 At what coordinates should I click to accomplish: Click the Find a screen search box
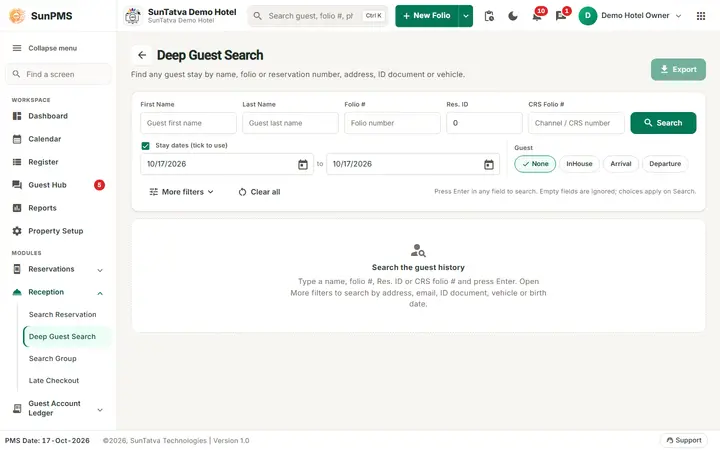click(x=58, y=74)
